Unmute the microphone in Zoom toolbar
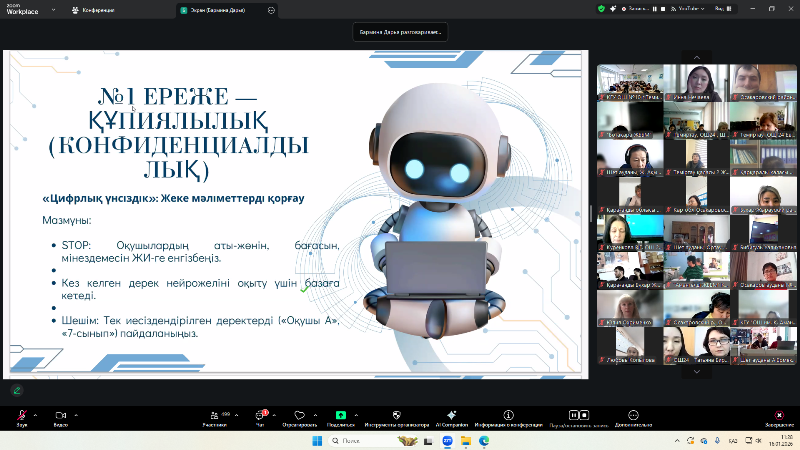This screenshot has width=800, height=450. [22, 415]
